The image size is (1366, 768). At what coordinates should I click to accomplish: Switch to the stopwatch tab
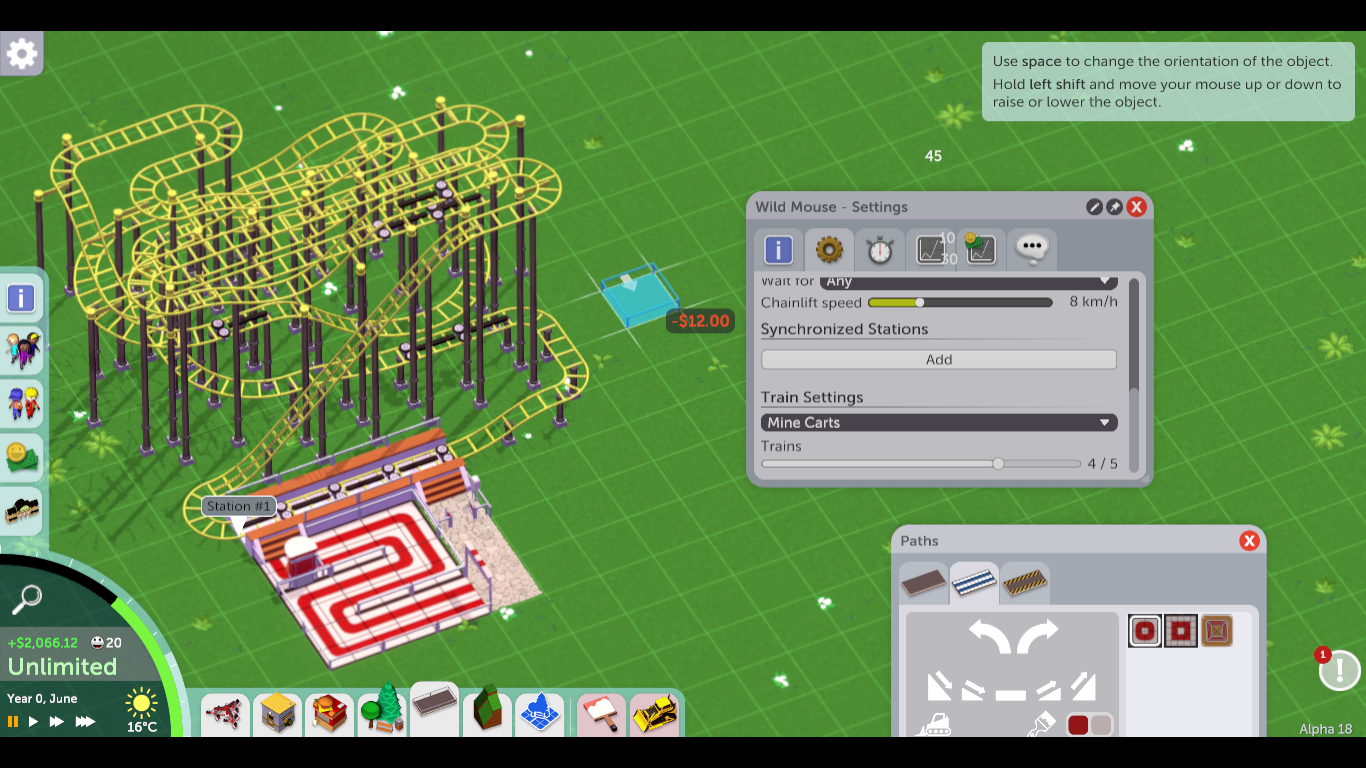(879, 250)
